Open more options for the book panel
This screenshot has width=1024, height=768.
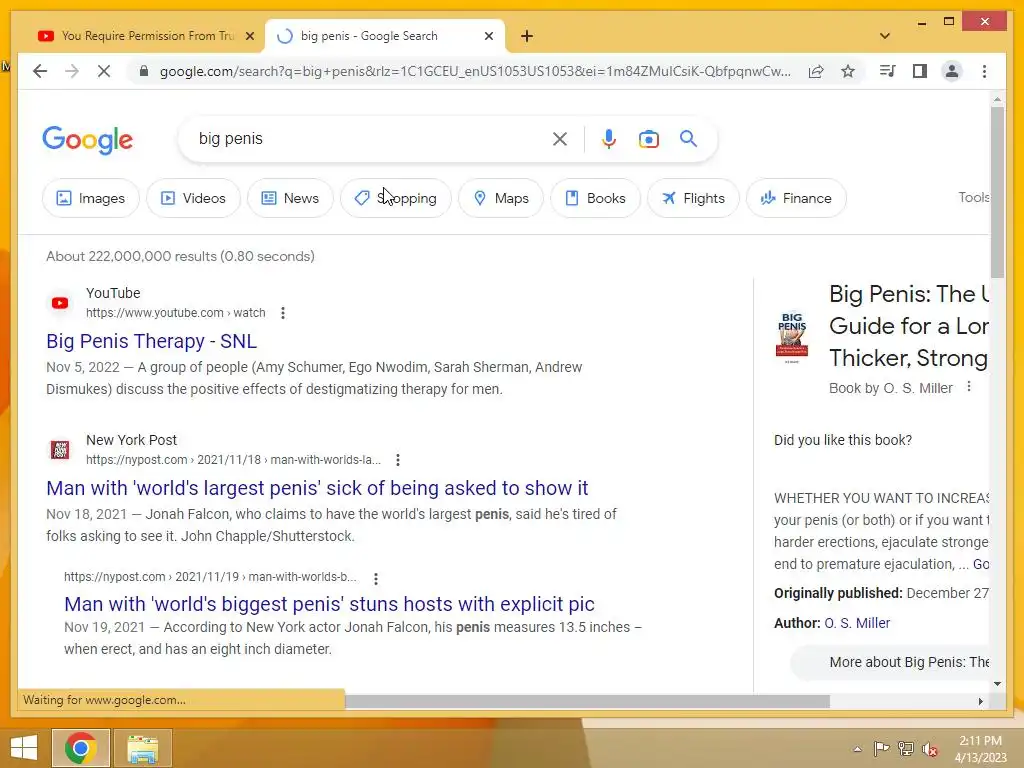[x=969, y=387]
